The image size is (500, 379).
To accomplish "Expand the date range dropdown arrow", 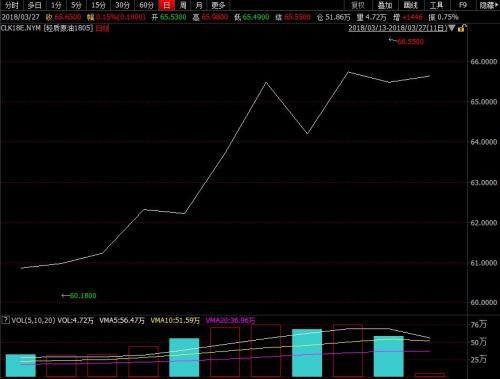I will pos(452,28).
